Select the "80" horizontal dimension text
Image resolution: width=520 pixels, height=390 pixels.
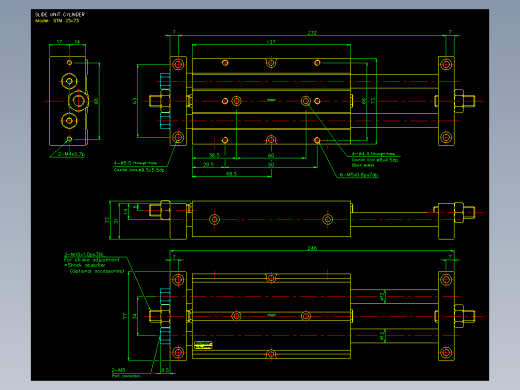(271, 164)
